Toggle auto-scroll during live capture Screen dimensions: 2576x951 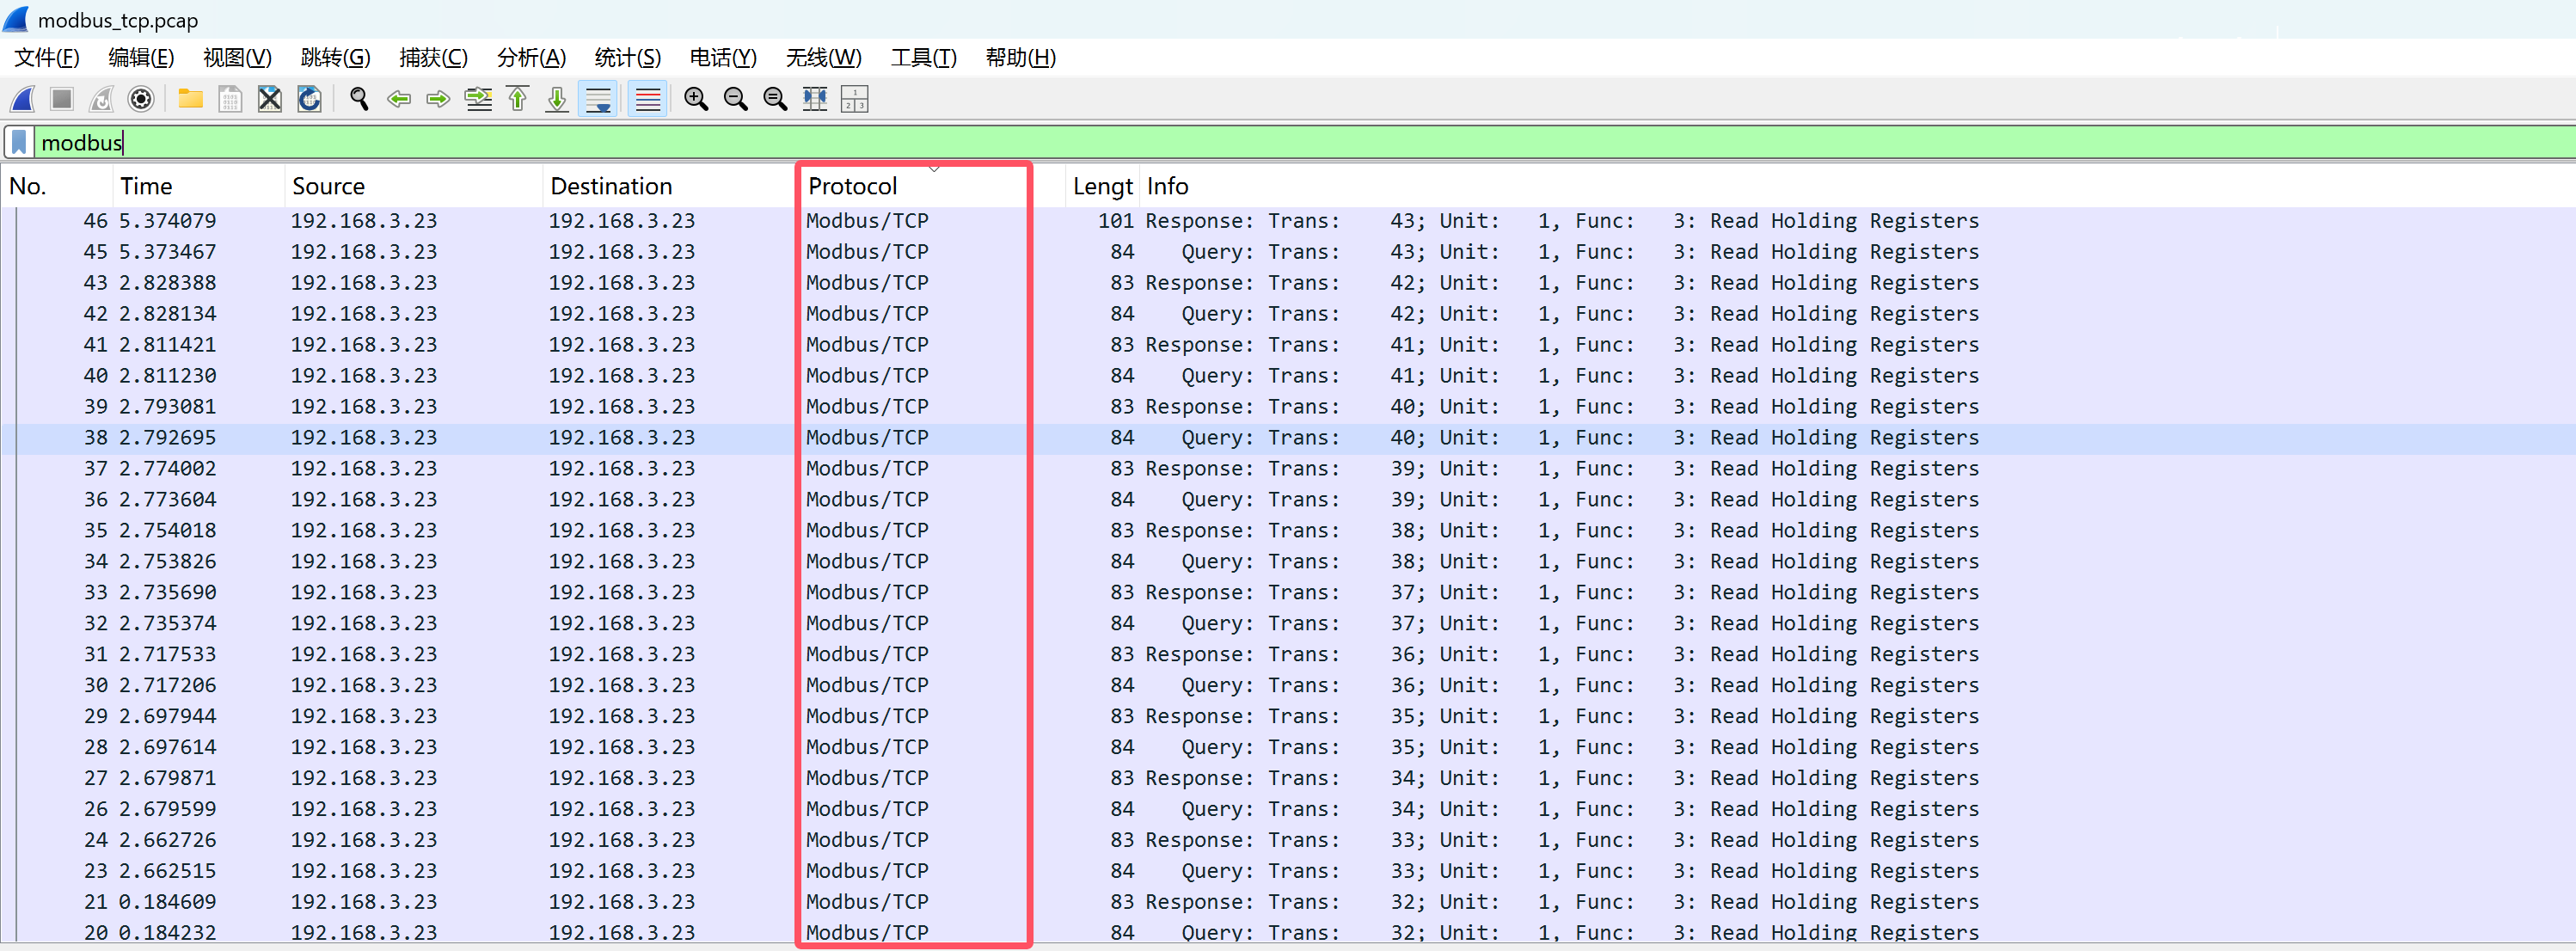[x=598, y=99]
